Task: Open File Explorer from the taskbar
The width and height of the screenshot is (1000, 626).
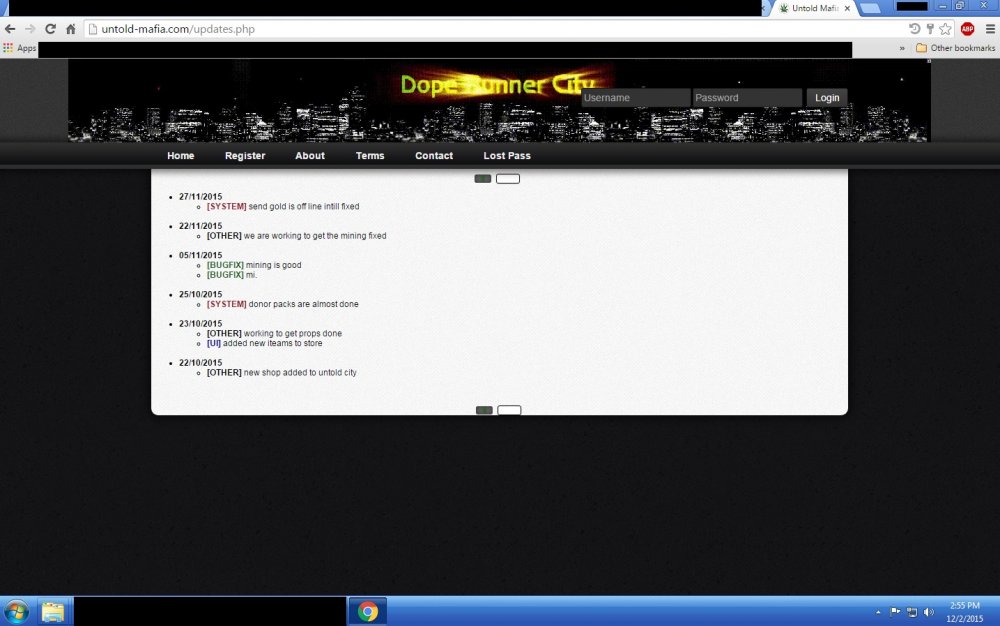Action: [x=52, y=611]
